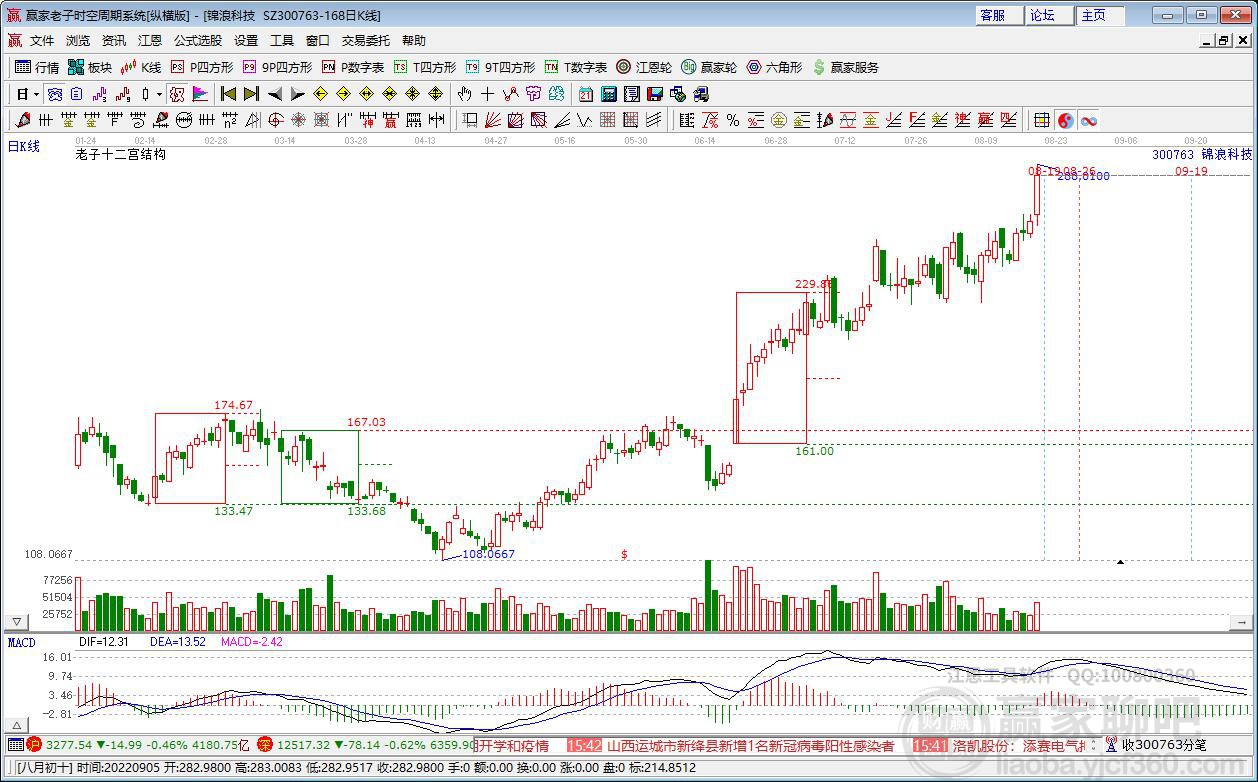Open the 六角形 hexagon tool
Viewport: 1258px width, 782px height.
pos(774,67)
